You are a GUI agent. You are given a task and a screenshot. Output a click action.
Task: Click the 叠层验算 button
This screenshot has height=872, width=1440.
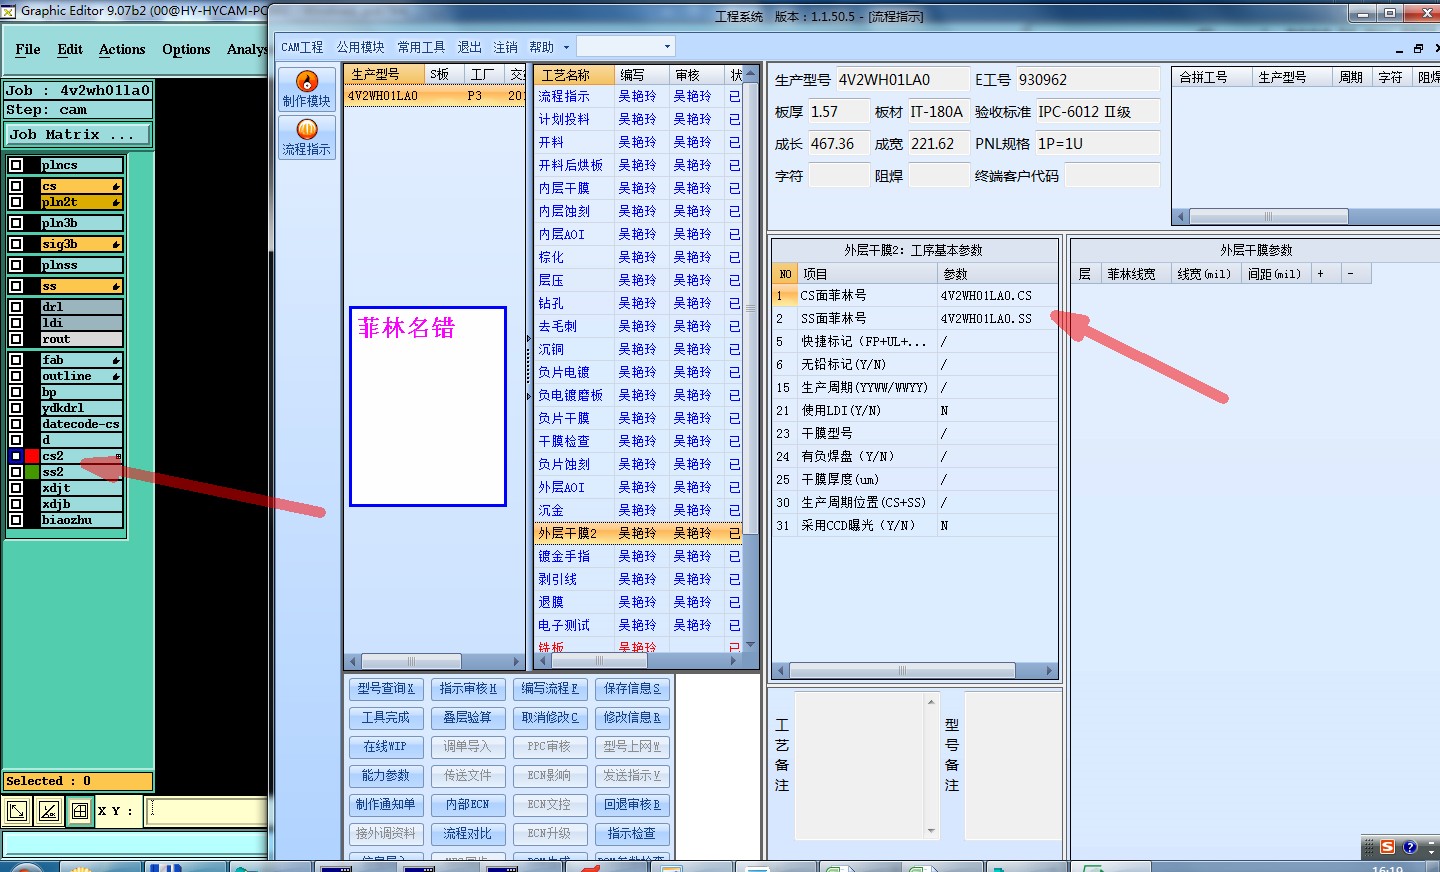pyautogui.click(x=468, y=717)
